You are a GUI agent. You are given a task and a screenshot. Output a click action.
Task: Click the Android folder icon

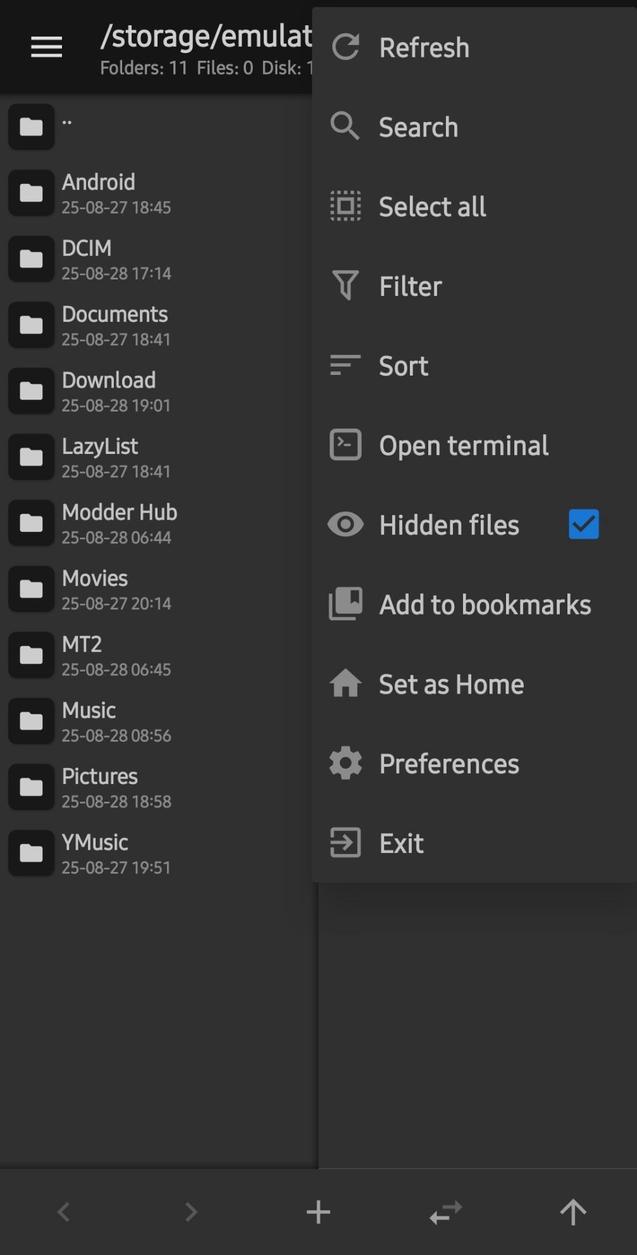pyautogui.click(x=31, y=193)
